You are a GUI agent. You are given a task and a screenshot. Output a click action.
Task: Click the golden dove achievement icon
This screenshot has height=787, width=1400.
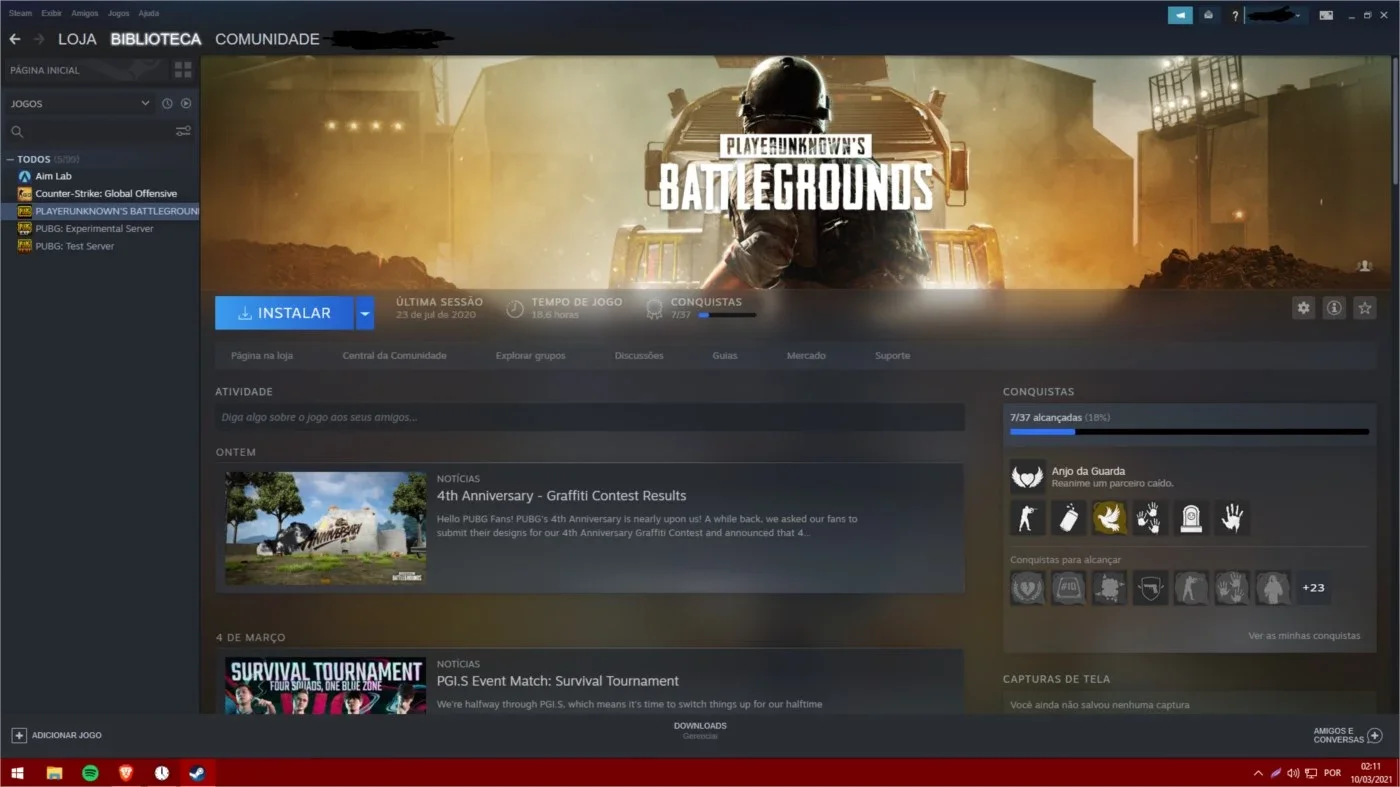click(1109, 518)
